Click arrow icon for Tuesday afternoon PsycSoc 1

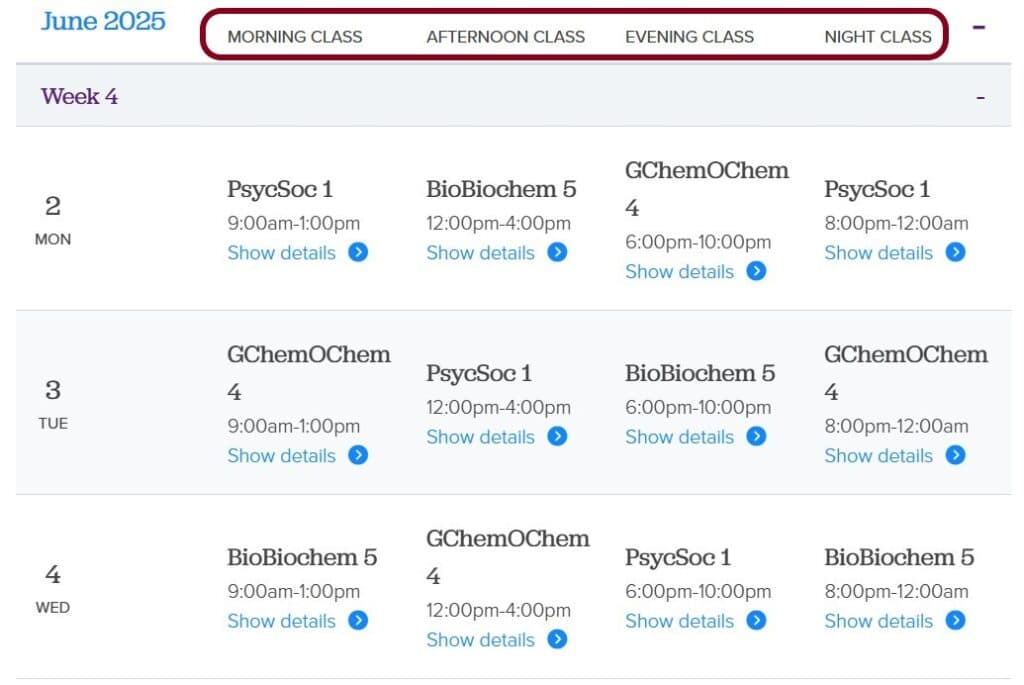click(557, 436)
